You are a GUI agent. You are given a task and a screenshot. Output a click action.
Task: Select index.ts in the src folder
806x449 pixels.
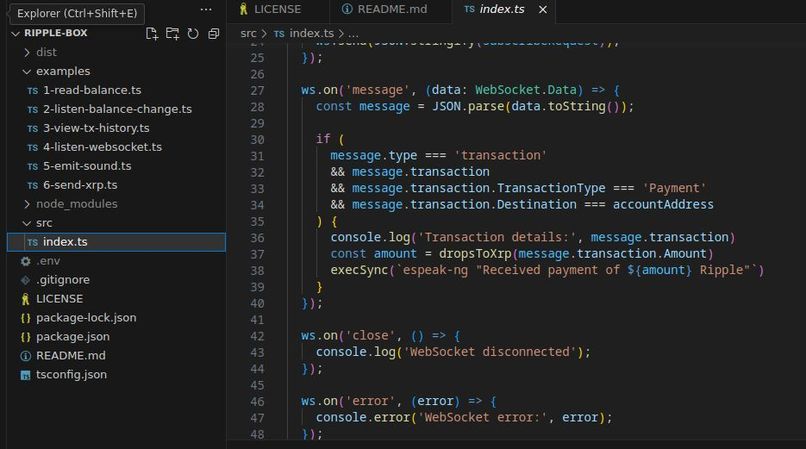pos(116,242)
